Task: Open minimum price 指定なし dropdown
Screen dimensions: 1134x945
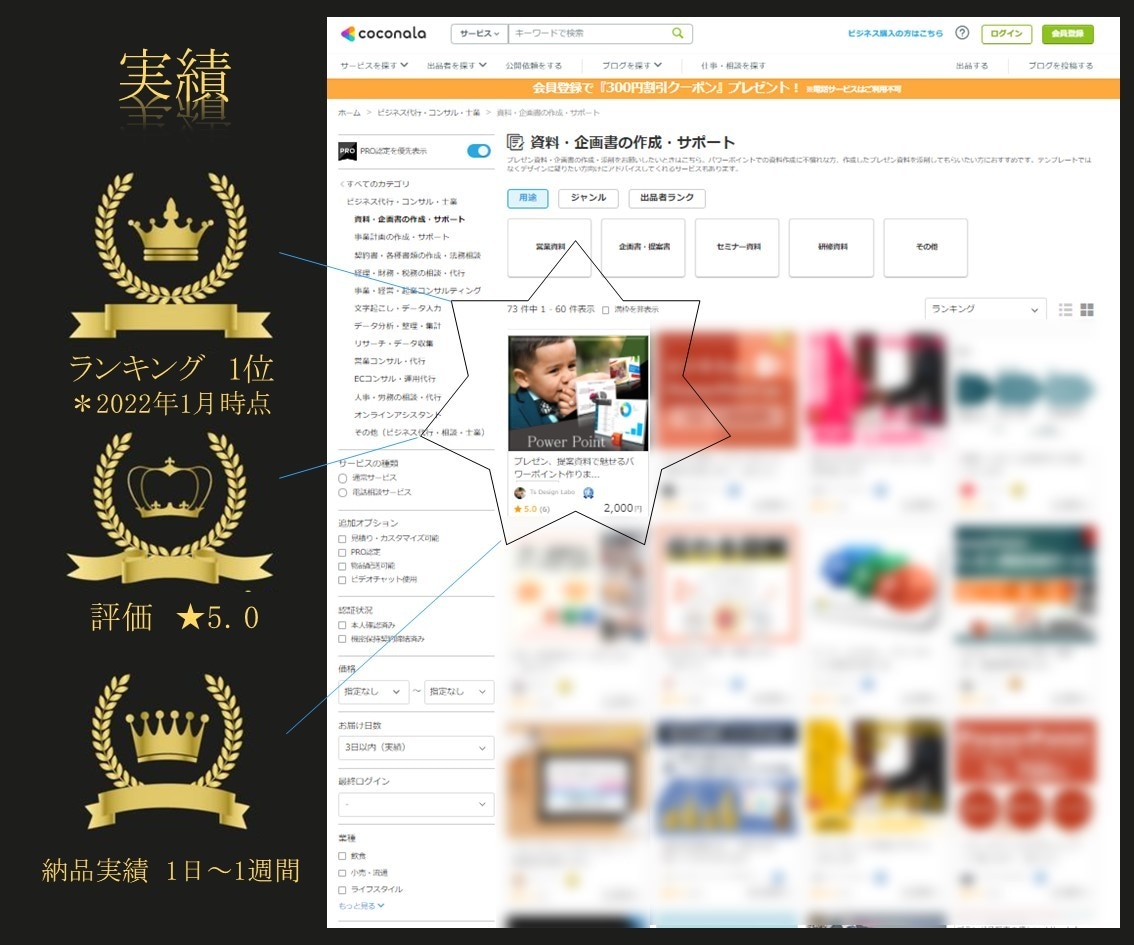Action: 373,692
